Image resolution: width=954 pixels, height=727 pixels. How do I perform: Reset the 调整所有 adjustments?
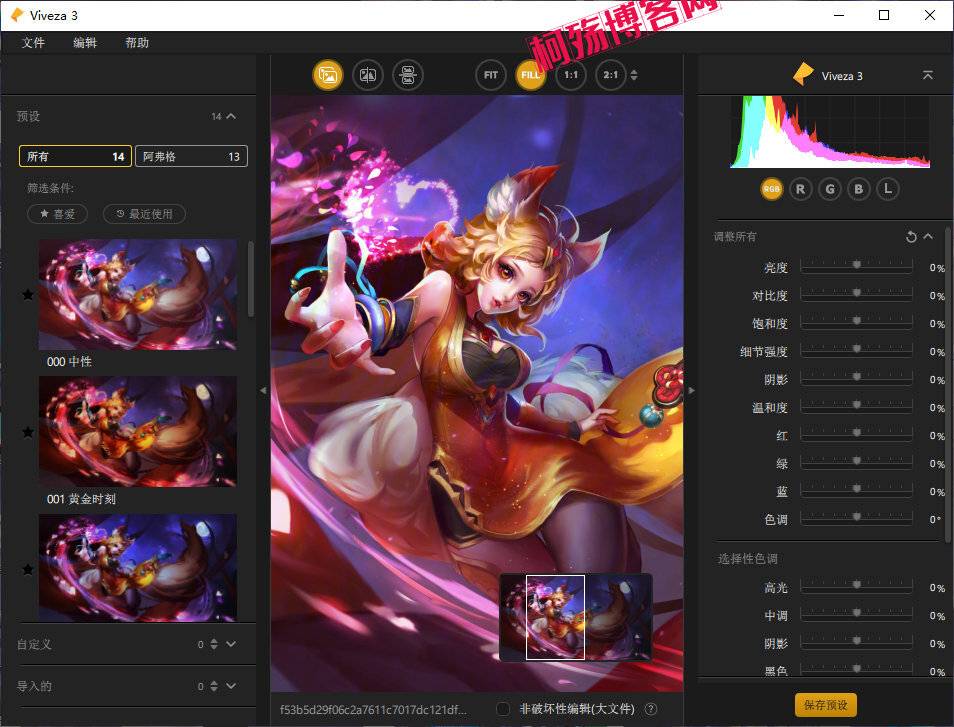pyautogui.click(x=911, y=237)
